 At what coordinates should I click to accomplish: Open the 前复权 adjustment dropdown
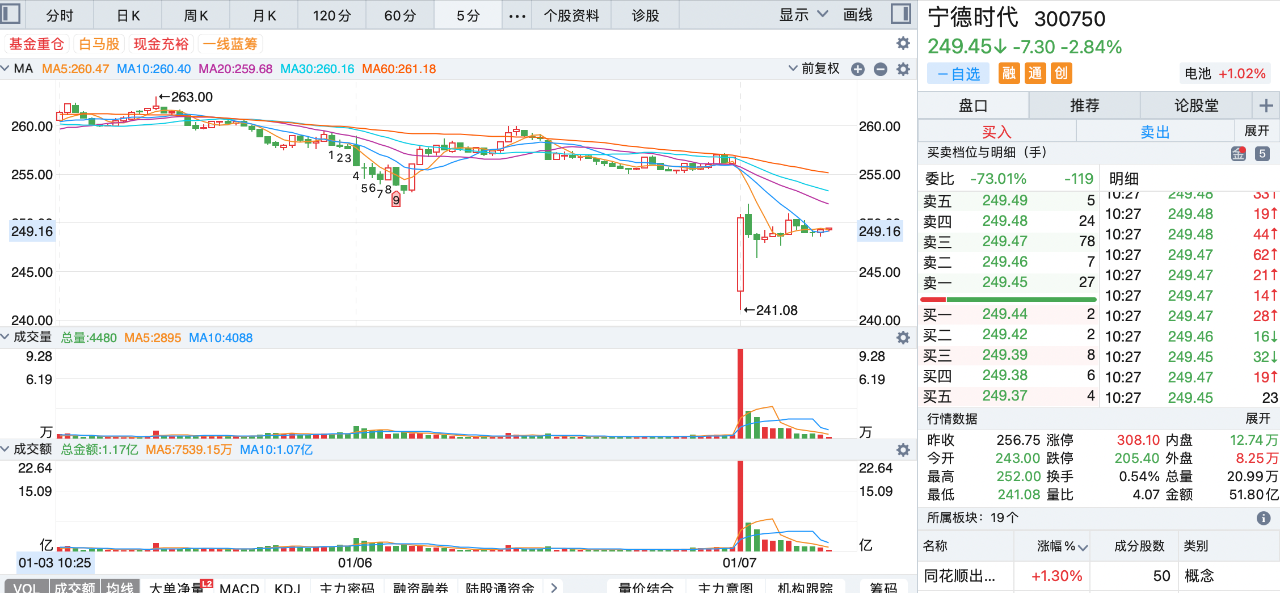tap(815, 69)
